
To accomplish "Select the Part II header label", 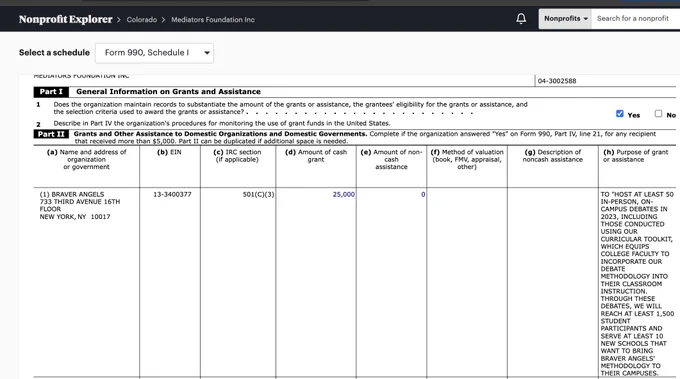I will click(x=51, y=134).
